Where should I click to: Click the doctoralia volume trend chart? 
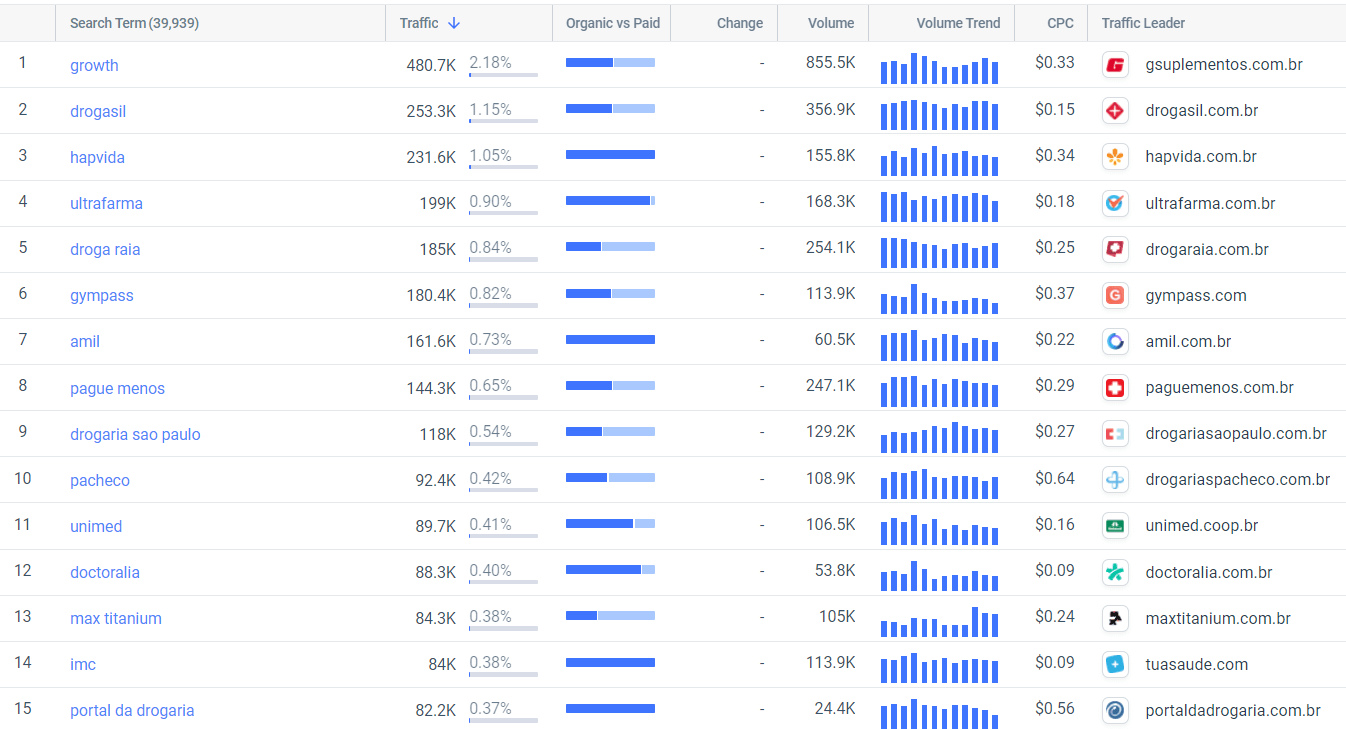click(x=939, y=575)
